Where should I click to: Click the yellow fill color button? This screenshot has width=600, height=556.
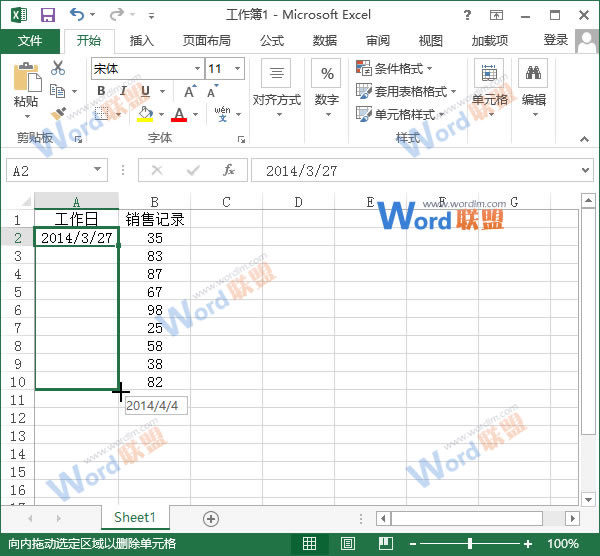[144, 114]
